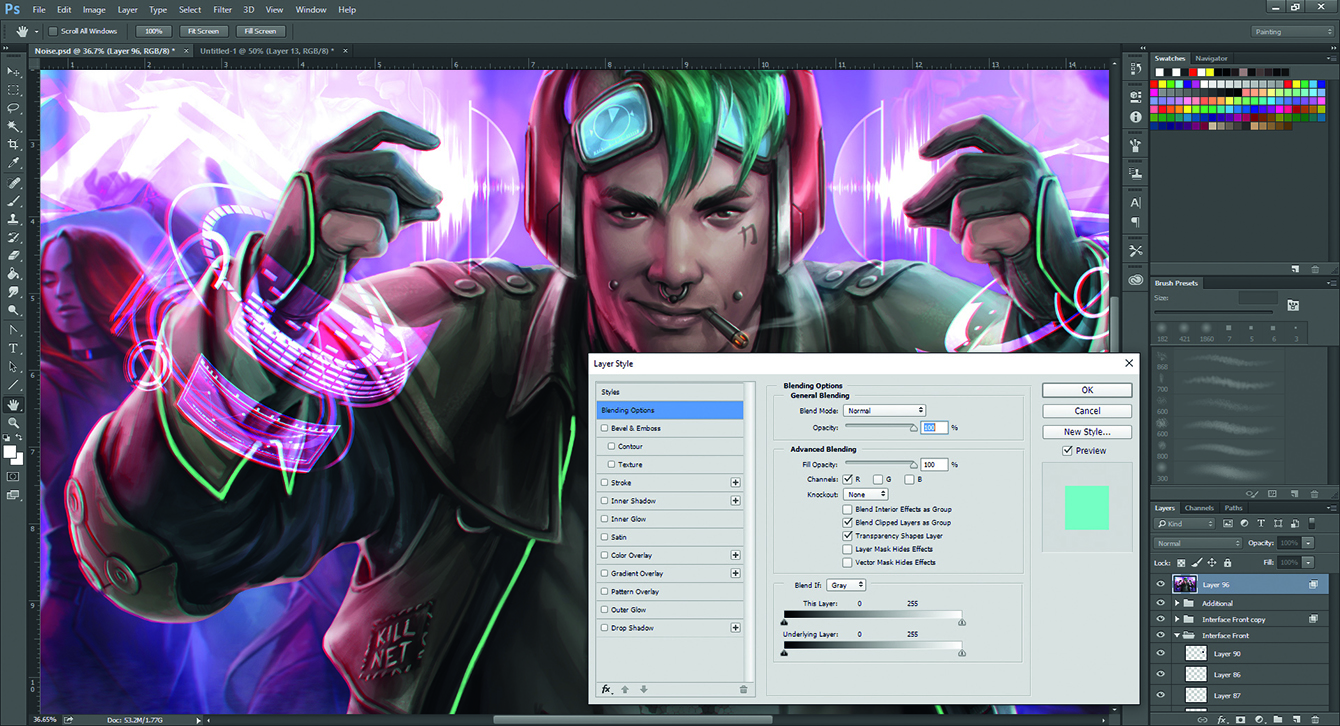1340x726 pixels.
Task: Select the Move tool
Action: pyautogui.click(x=14, y=72)
